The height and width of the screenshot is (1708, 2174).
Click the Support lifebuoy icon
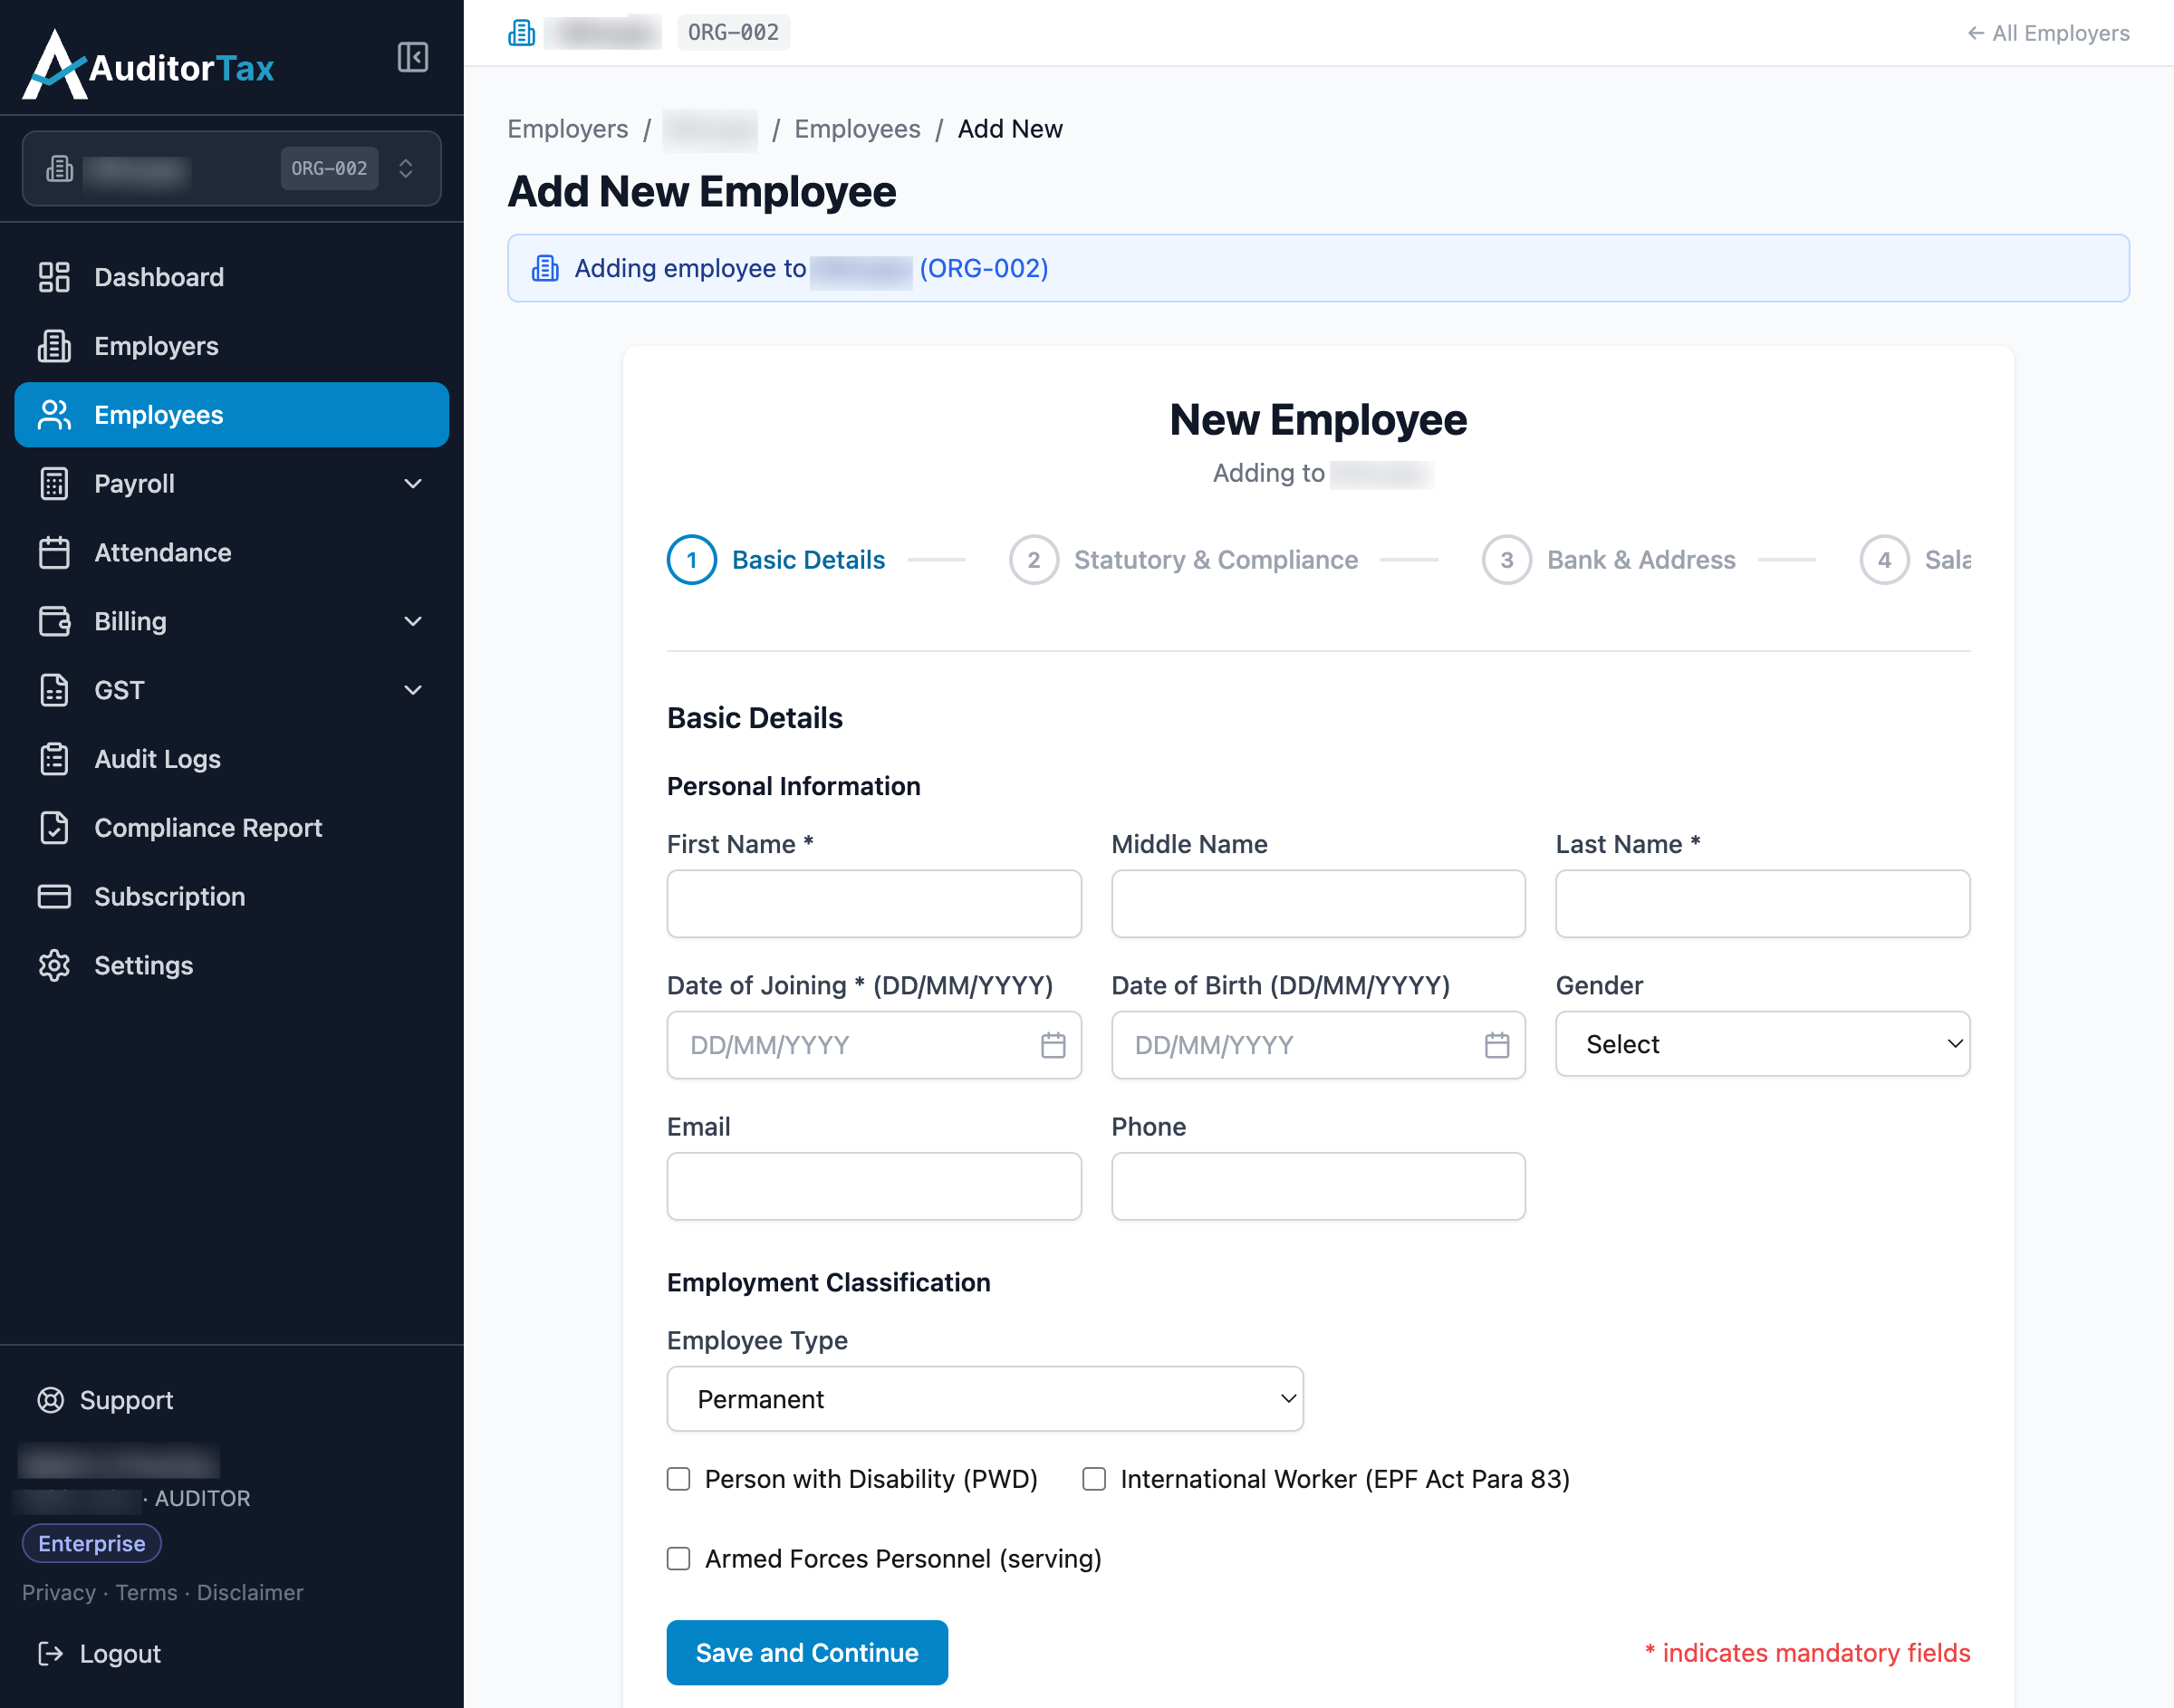(x=51, y=1400)
